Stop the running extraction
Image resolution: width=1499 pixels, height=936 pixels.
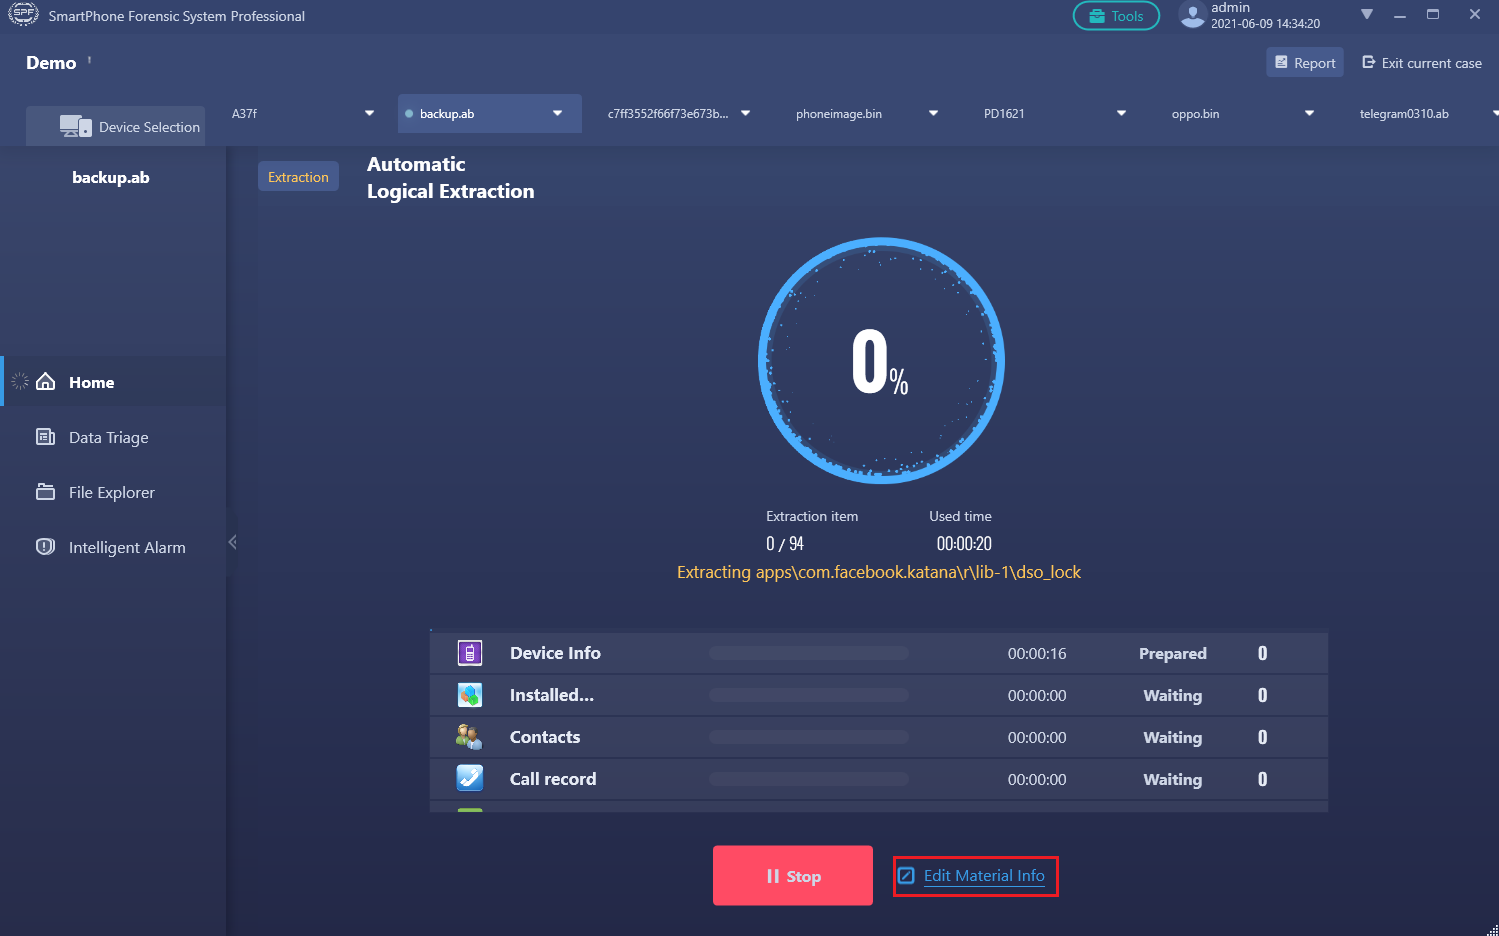[792, 875]
